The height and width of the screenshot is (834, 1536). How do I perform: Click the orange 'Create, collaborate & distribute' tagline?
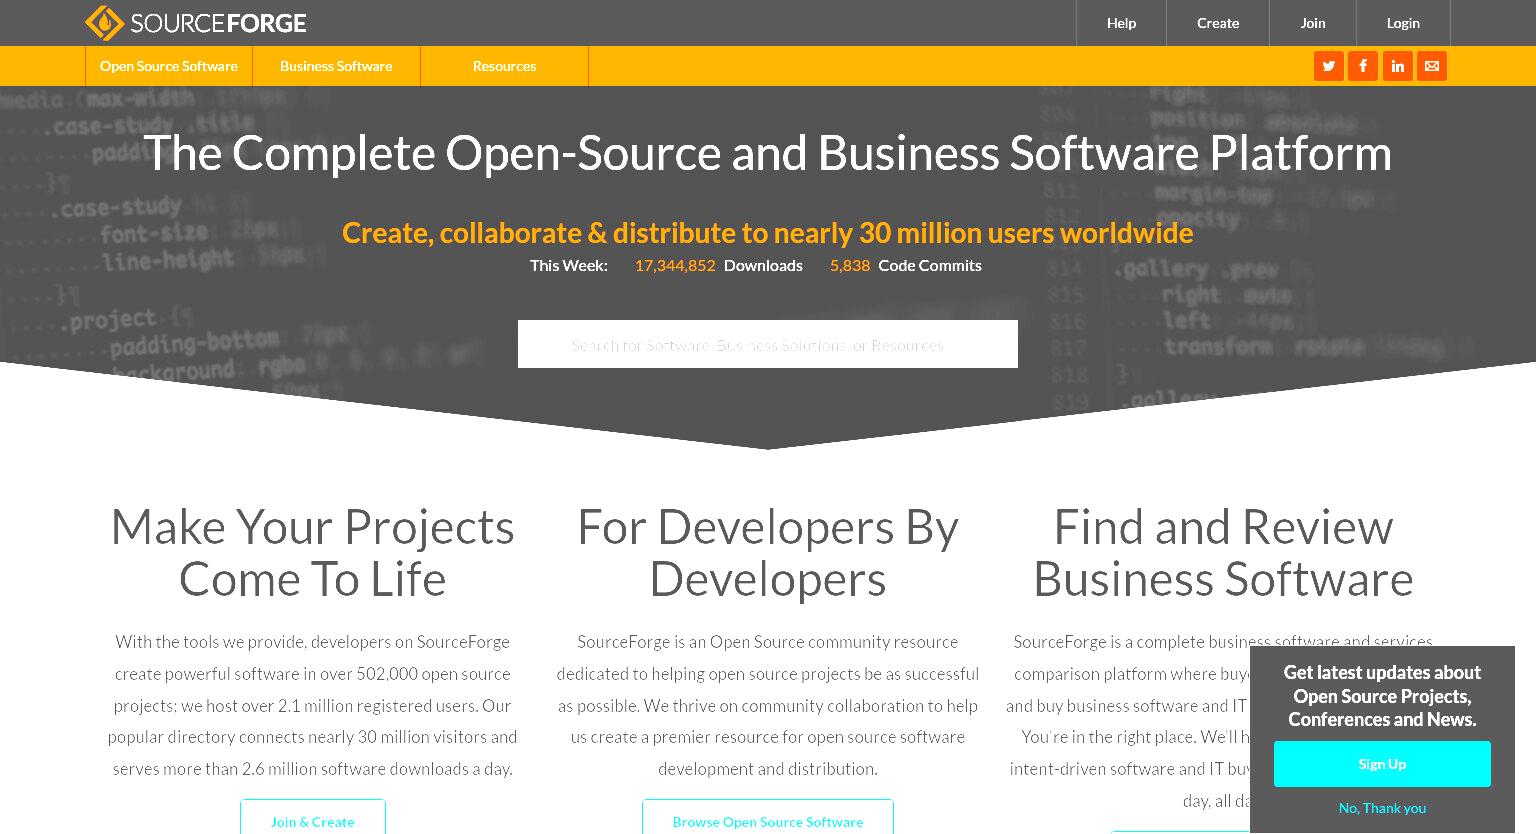[768, 233]
